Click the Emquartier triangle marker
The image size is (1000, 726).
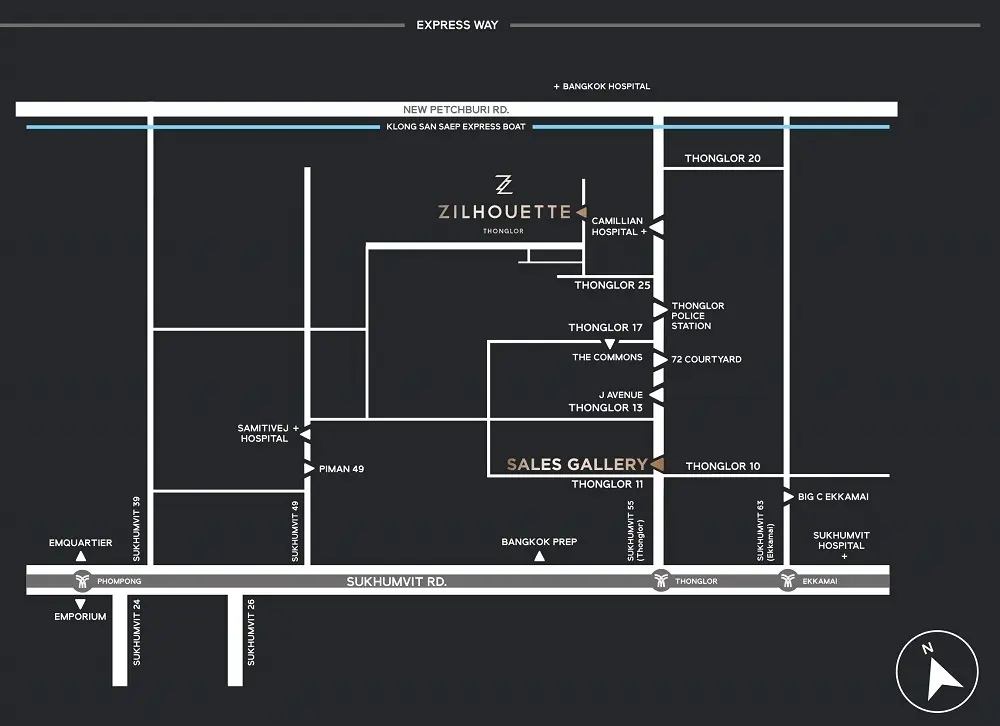pyautogui.click(x=80, y=556)
